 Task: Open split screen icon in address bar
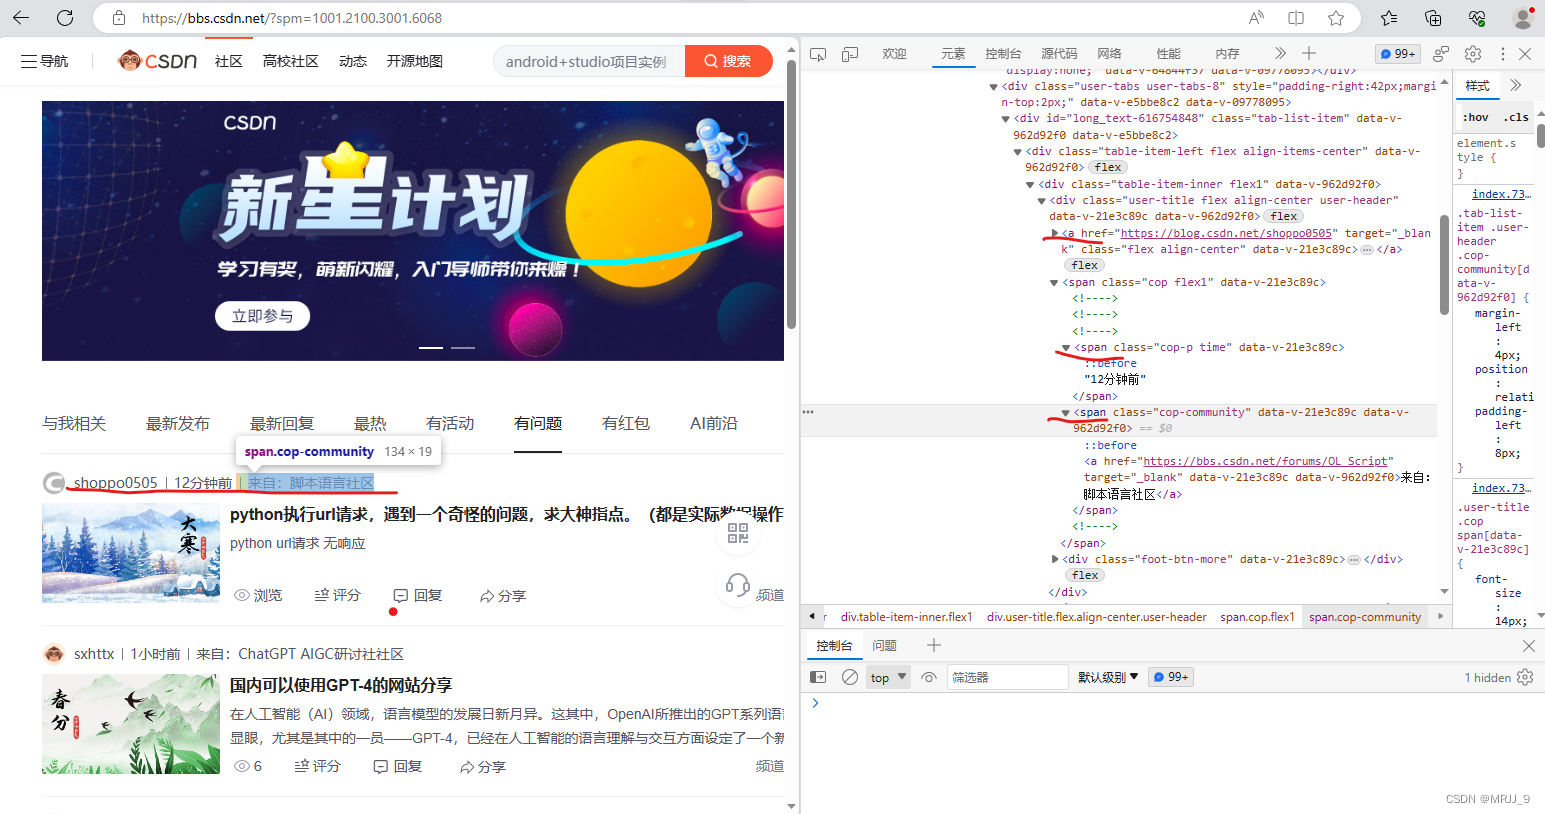(x=1296, y=18)
